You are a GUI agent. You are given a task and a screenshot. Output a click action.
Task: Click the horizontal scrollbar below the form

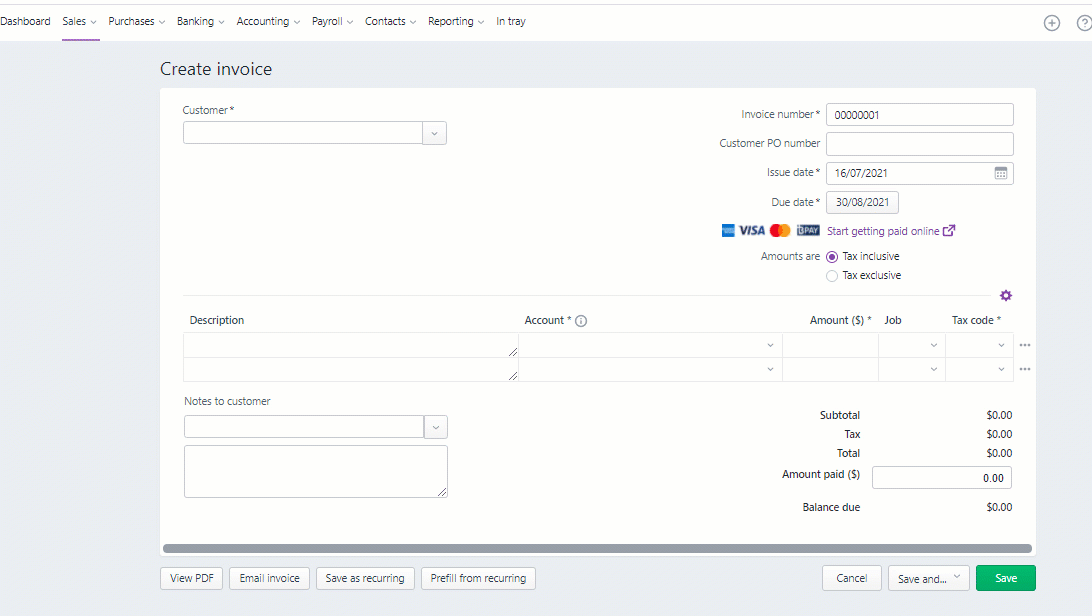597,548
